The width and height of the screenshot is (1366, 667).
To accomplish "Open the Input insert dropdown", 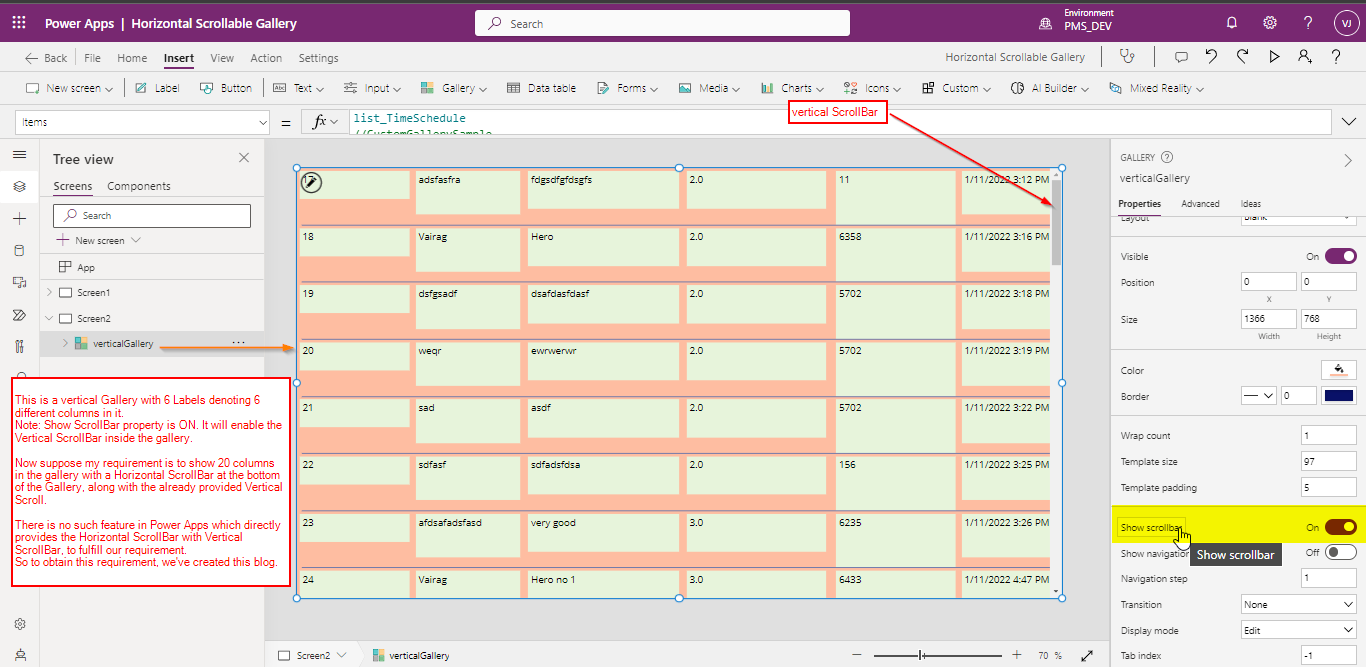I will click(372, 88).
